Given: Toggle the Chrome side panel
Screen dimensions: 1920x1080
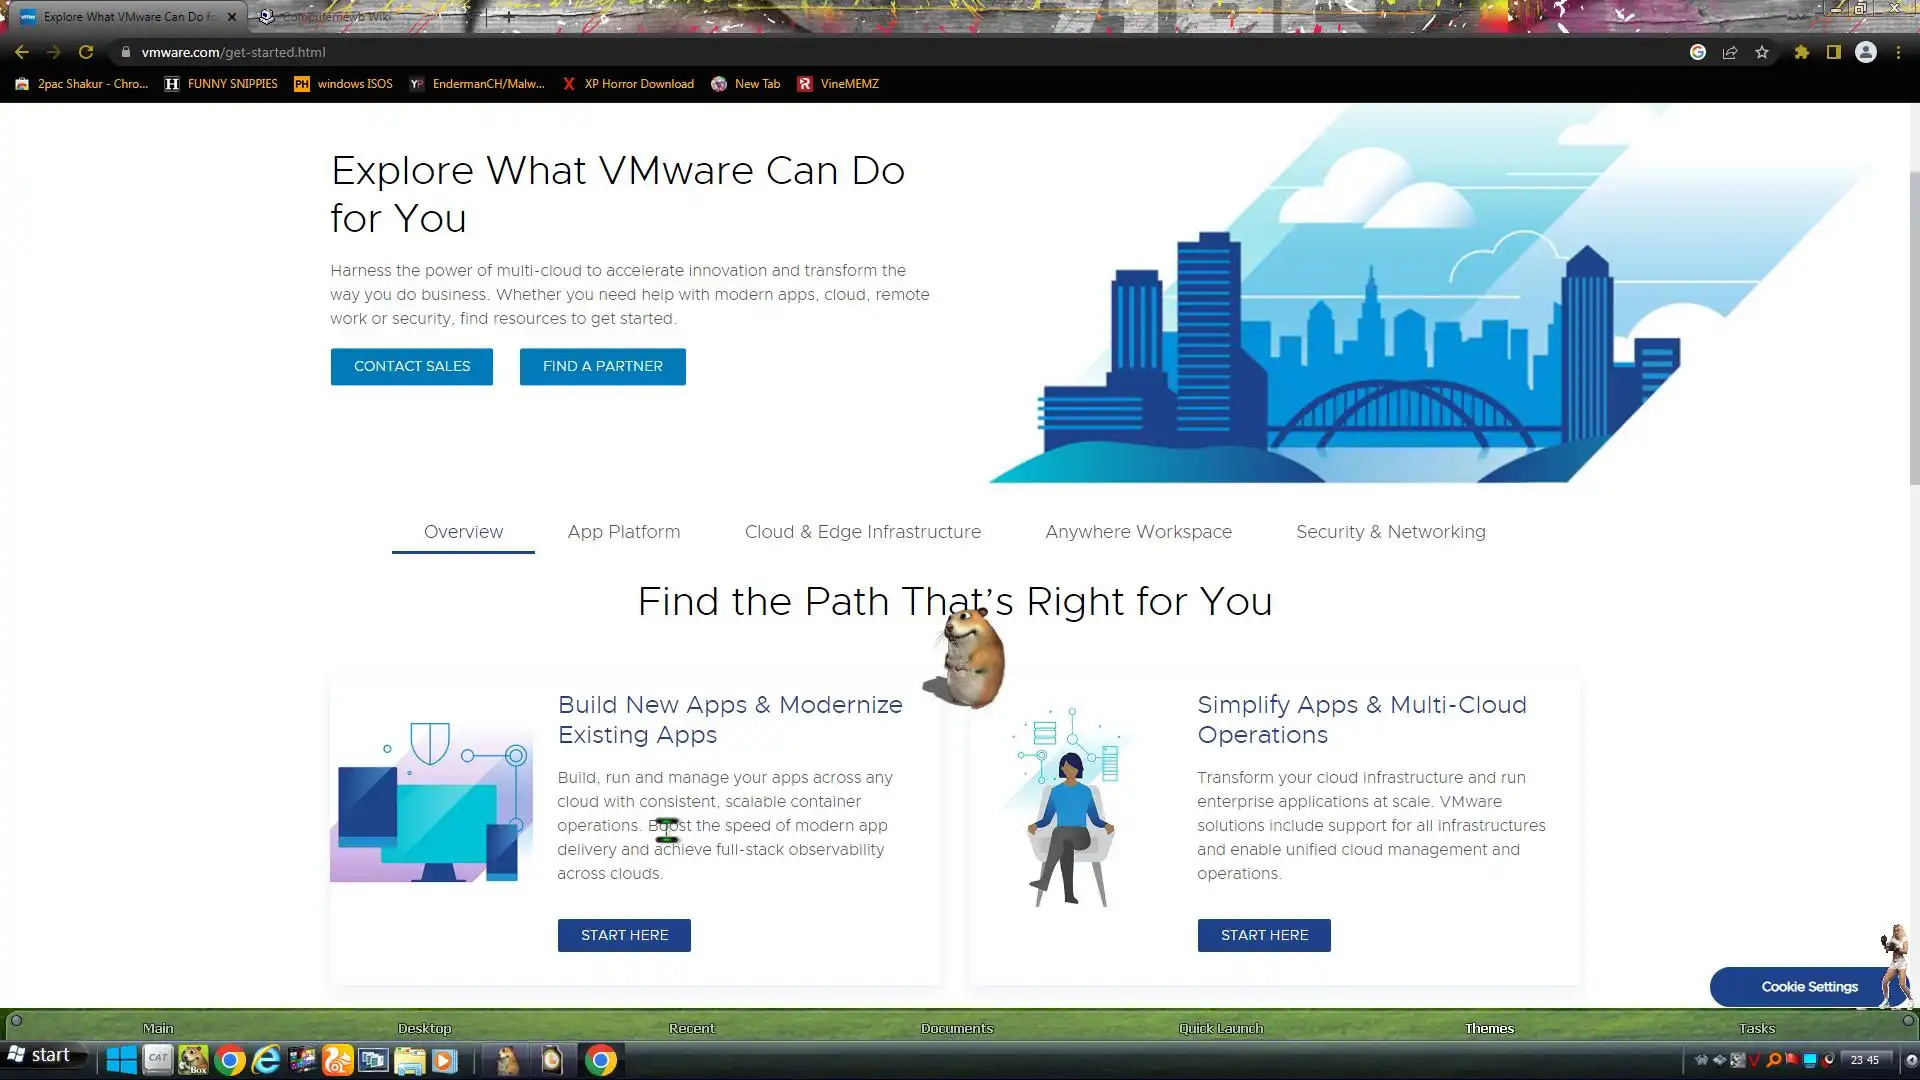Looking at the screenshot, I should (x=1833, y=52).
